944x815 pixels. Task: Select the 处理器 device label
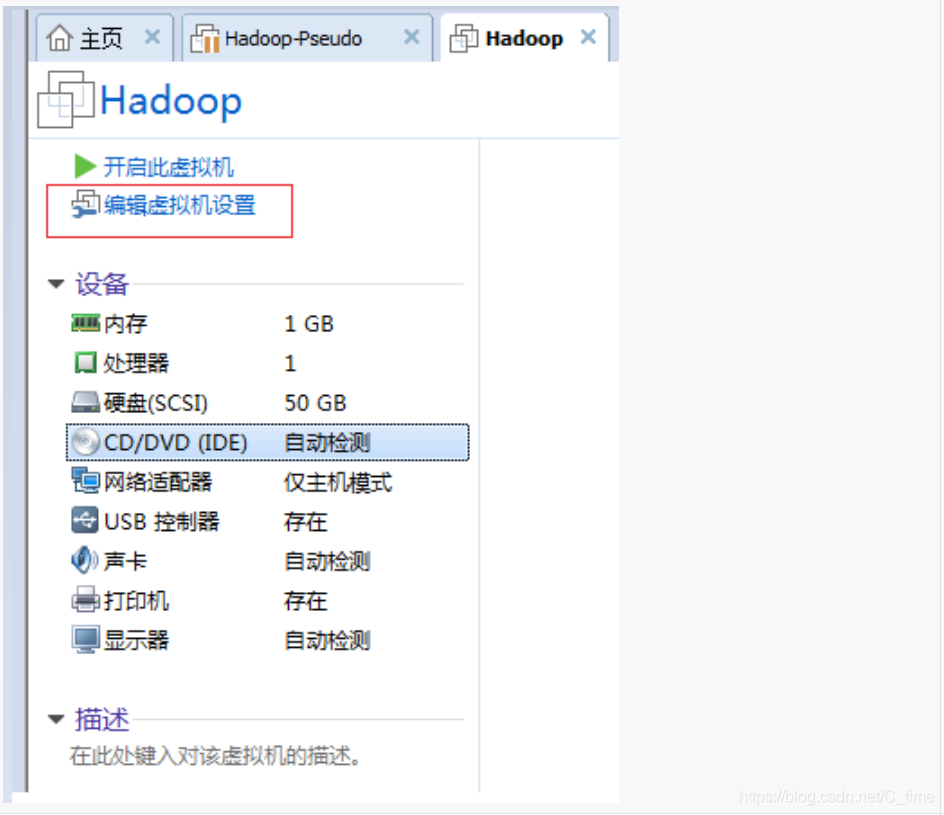click(136, 363)
